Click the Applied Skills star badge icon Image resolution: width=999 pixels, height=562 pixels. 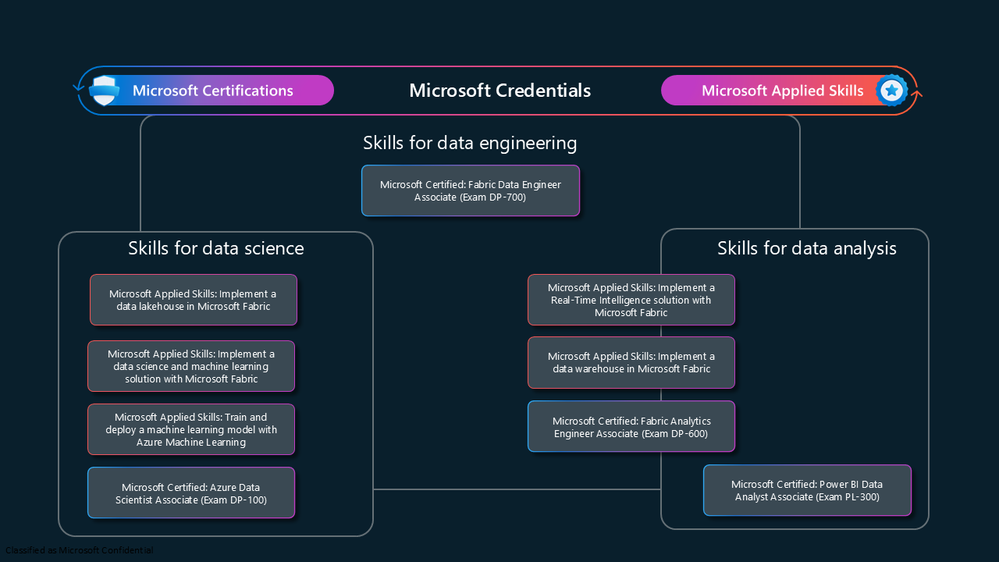click(891, 90)
